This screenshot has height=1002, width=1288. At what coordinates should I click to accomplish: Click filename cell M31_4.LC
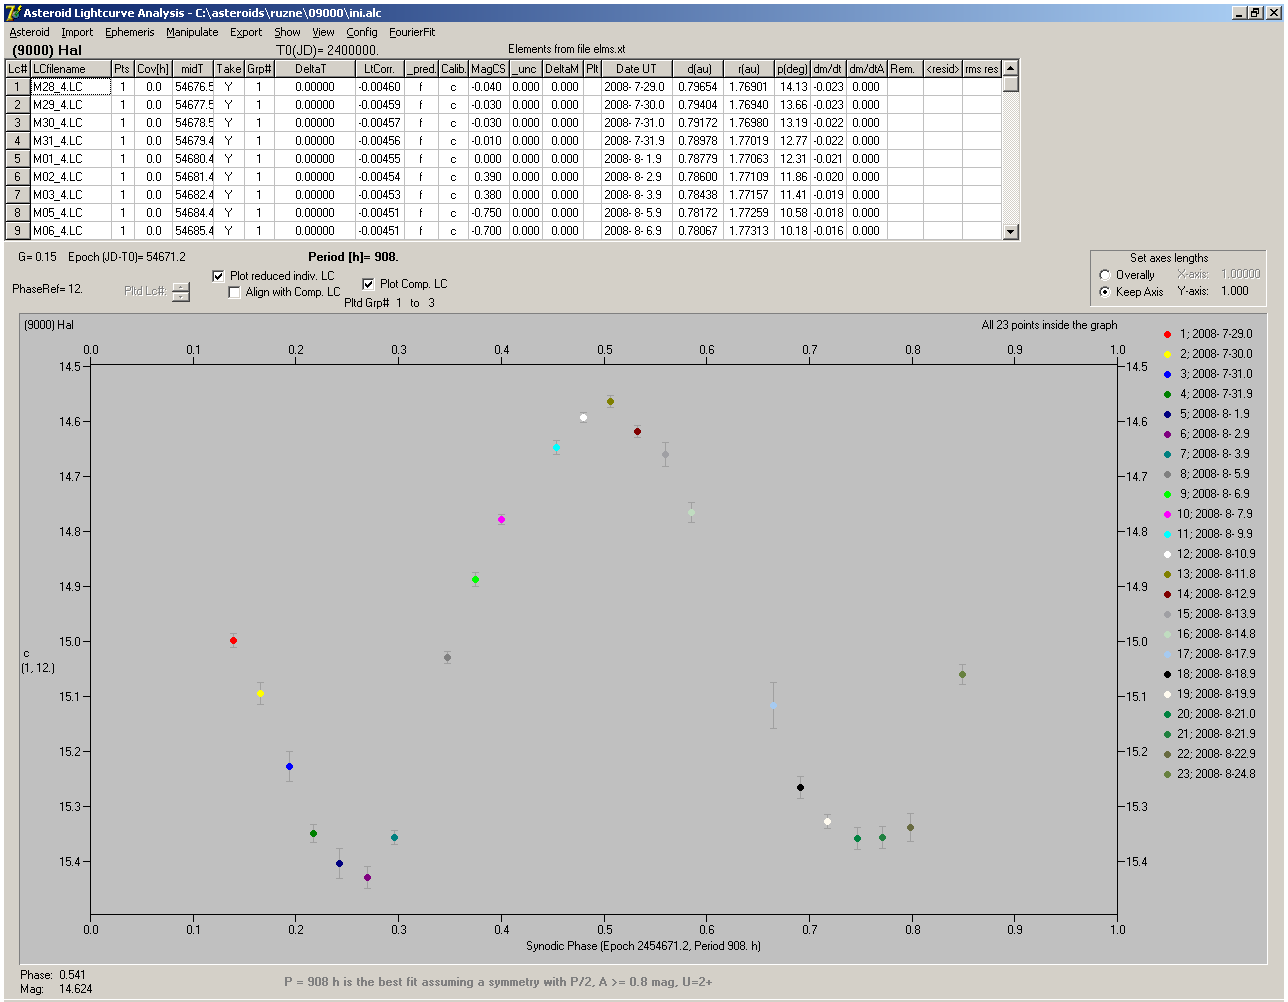click(x=70, y=141)
